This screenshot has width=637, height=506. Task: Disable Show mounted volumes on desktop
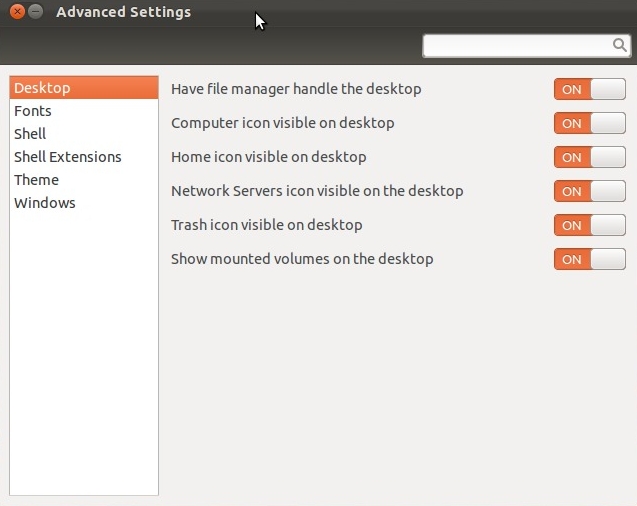tap(589, 259)
